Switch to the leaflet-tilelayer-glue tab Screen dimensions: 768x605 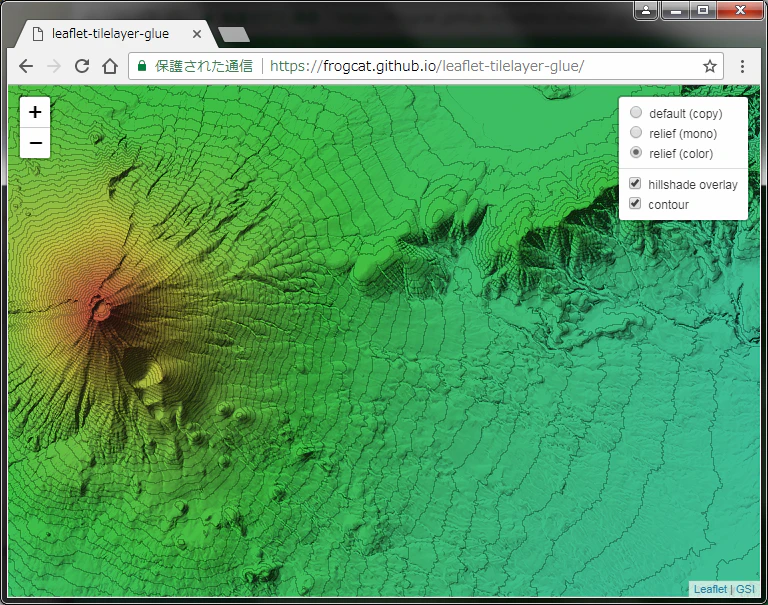[110, 34]
